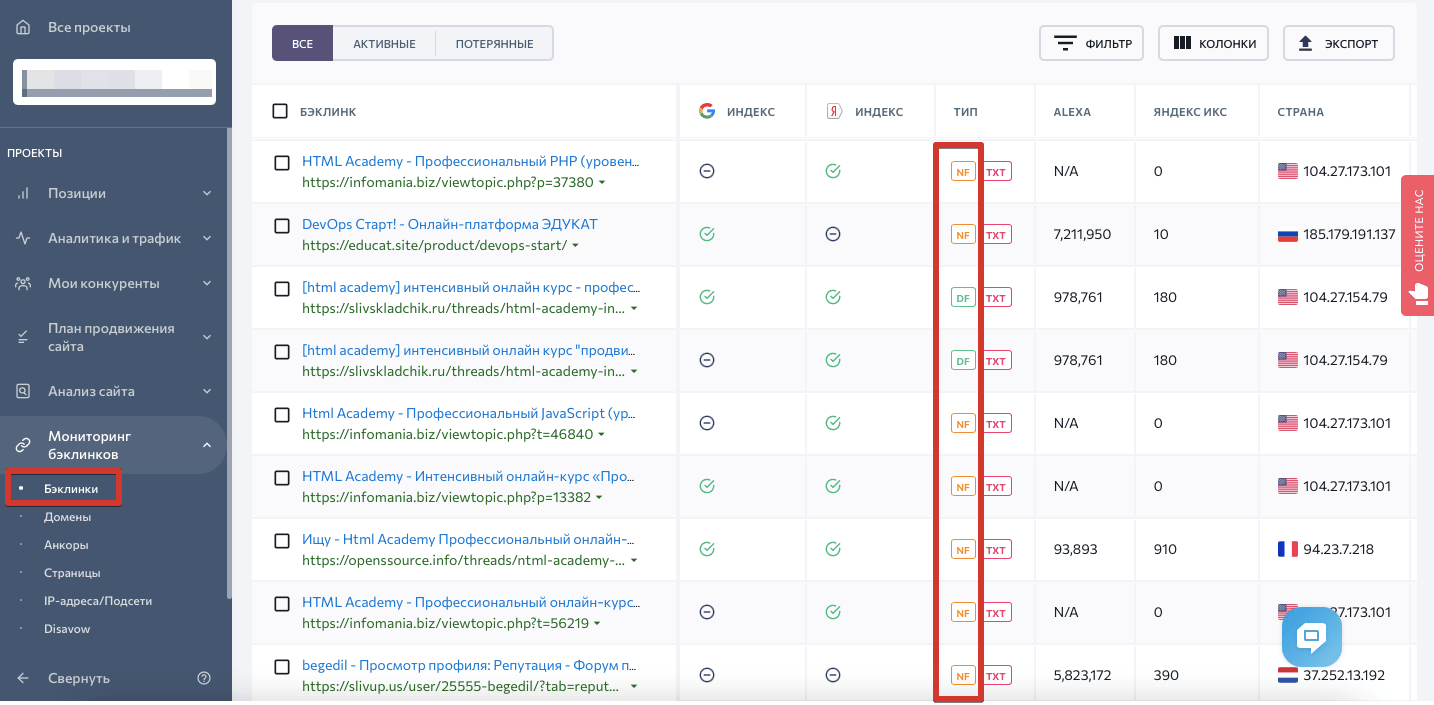
Task: Toggle the select-all checkbox in table header
Action: pos(280,111)
